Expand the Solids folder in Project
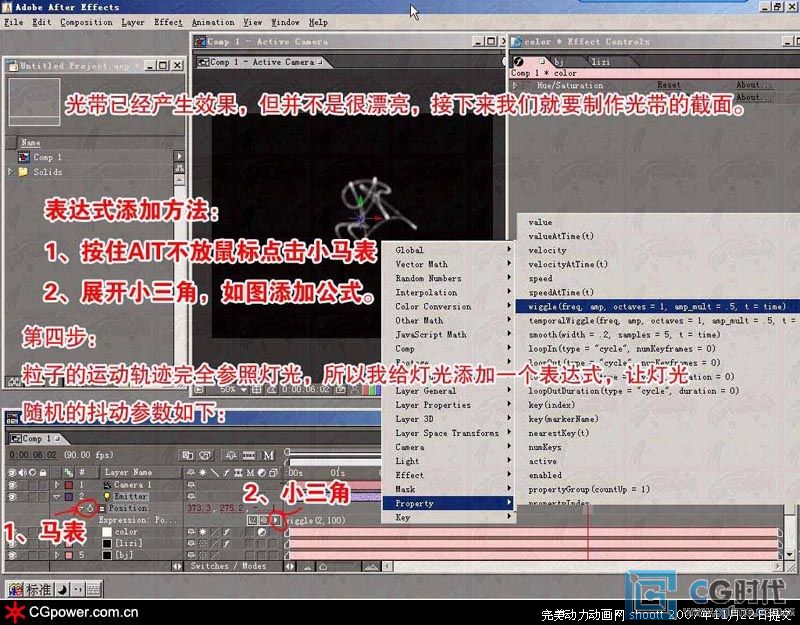Screen dimensions: 800x625 (10, 172)
